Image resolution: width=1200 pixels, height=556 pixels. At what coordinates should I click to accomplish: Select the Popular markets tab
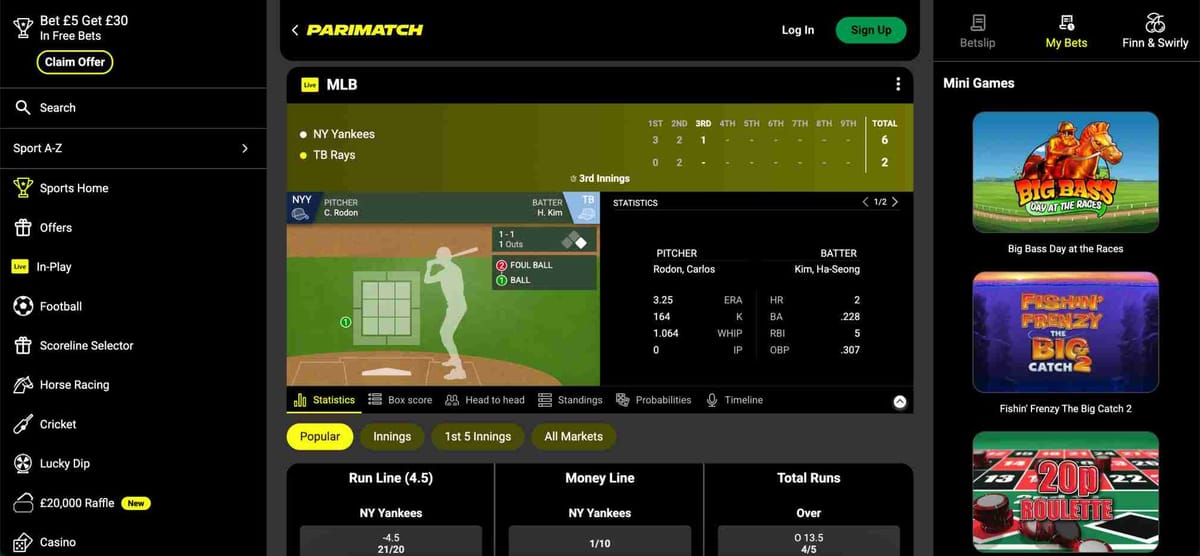(320, 437)
